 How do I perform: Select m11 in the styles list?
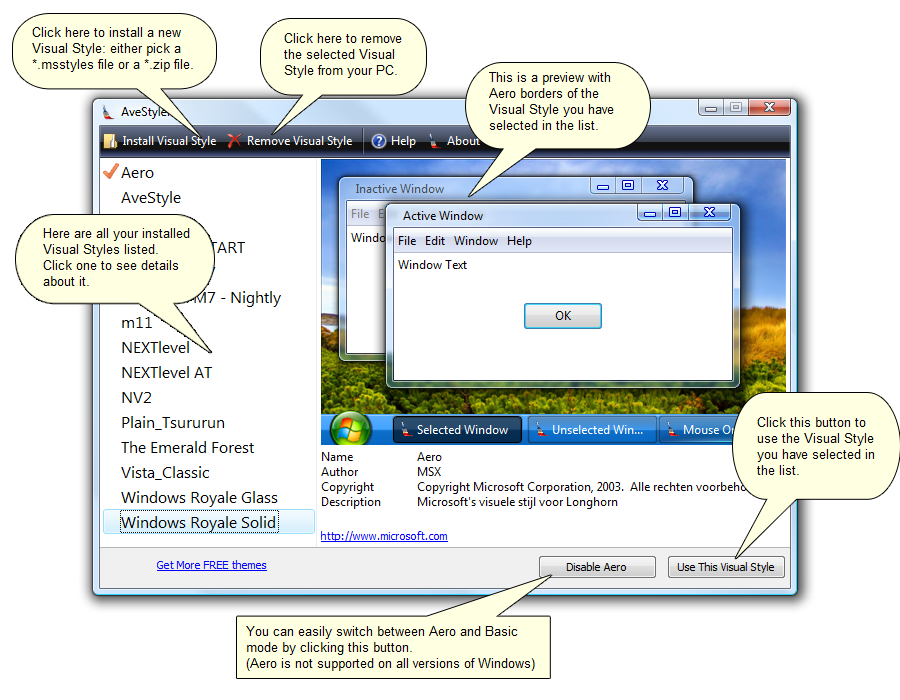[137, 323]
